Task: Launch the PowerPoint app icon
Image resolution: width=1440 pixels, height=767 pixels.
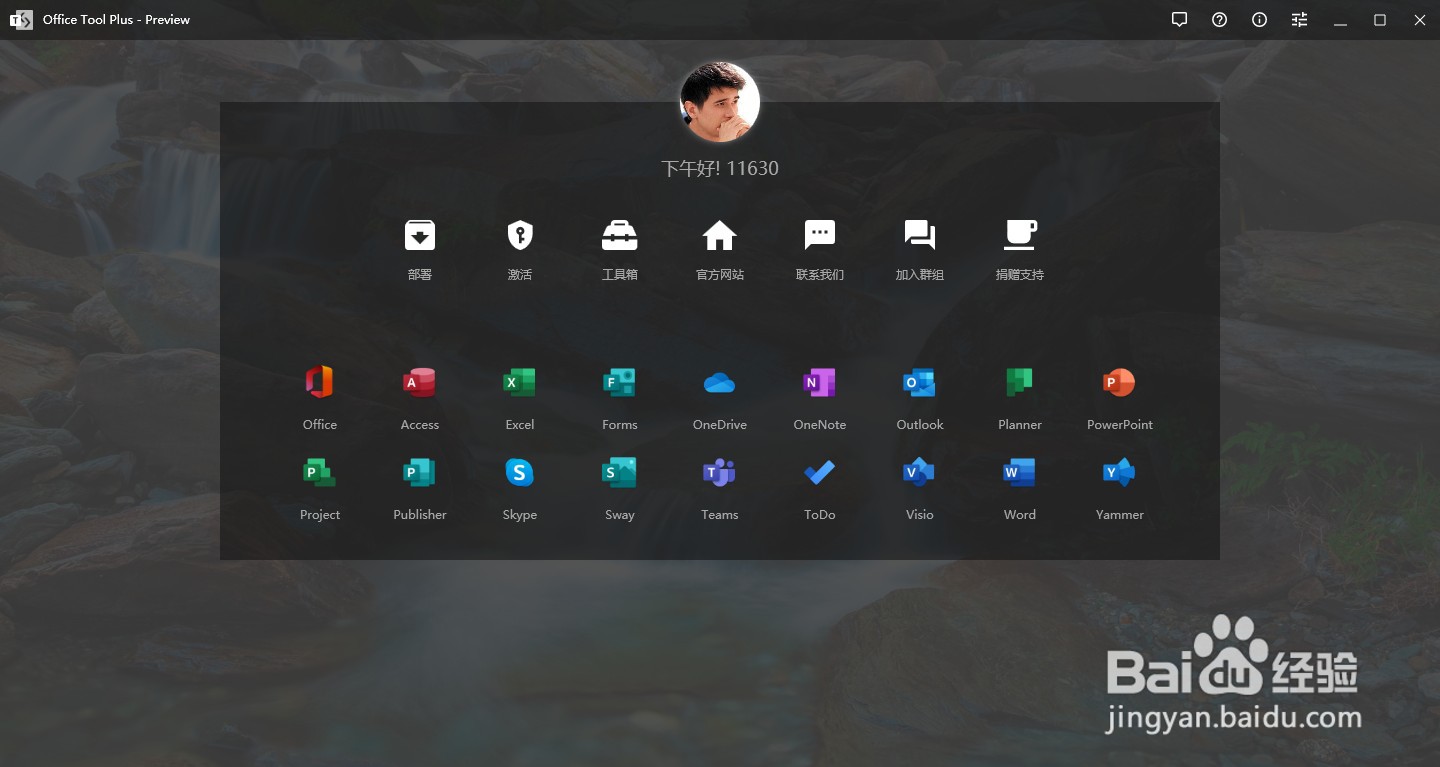Action: (1120, 382)
